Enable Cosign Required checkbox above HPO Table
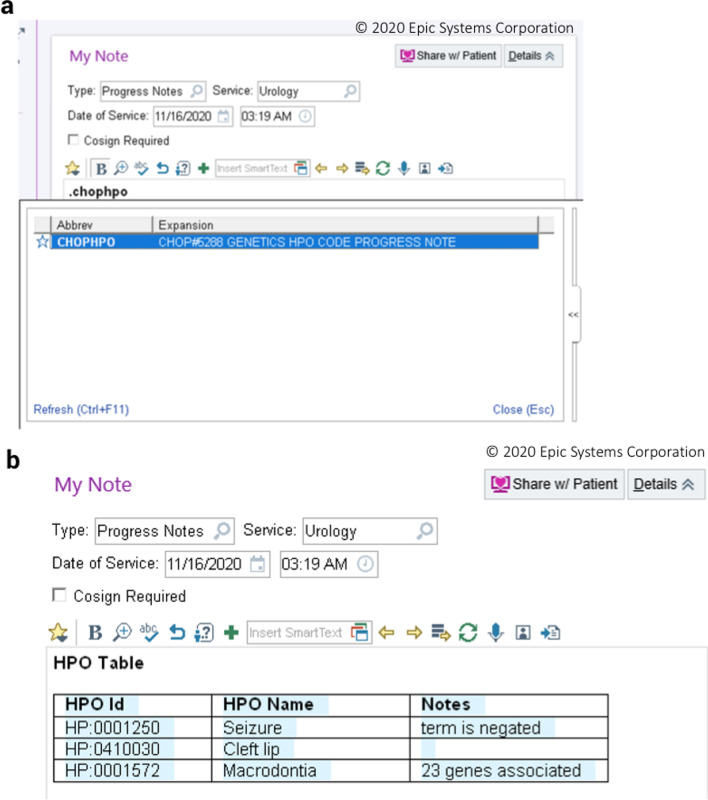Image resolution: width=708 pixels, height=800 pixels. pos(59,595)
